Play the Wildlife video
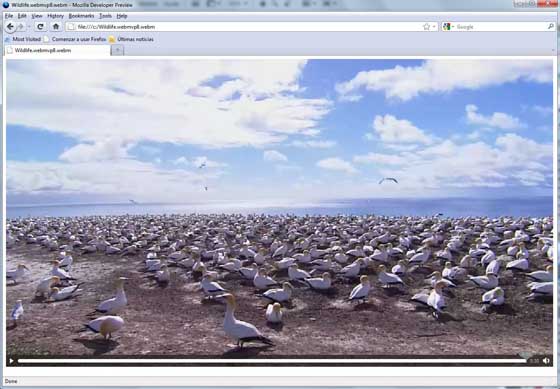Image resolution: width=560 pixels, height=389 pixels. 11,361
